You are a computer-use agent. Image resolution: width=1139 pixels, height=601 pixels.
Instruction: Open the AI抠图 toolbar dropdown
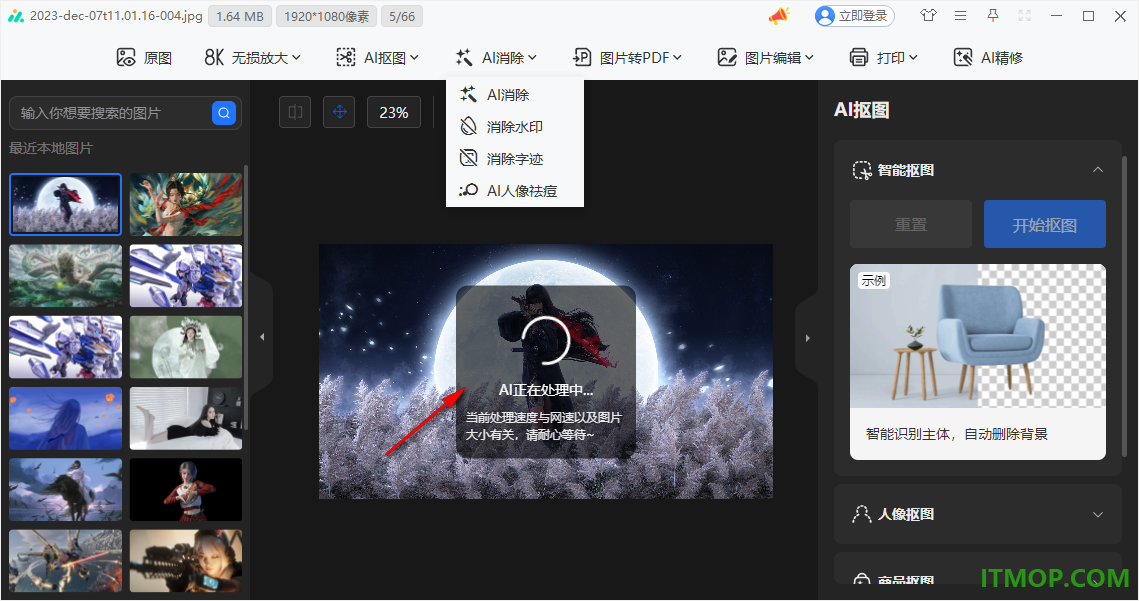377,57
